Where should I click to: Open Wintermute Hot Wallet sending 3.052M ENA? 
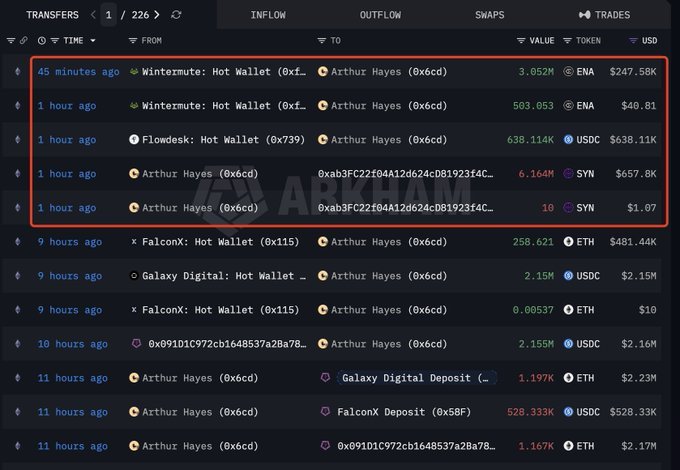tap(224, 72)
